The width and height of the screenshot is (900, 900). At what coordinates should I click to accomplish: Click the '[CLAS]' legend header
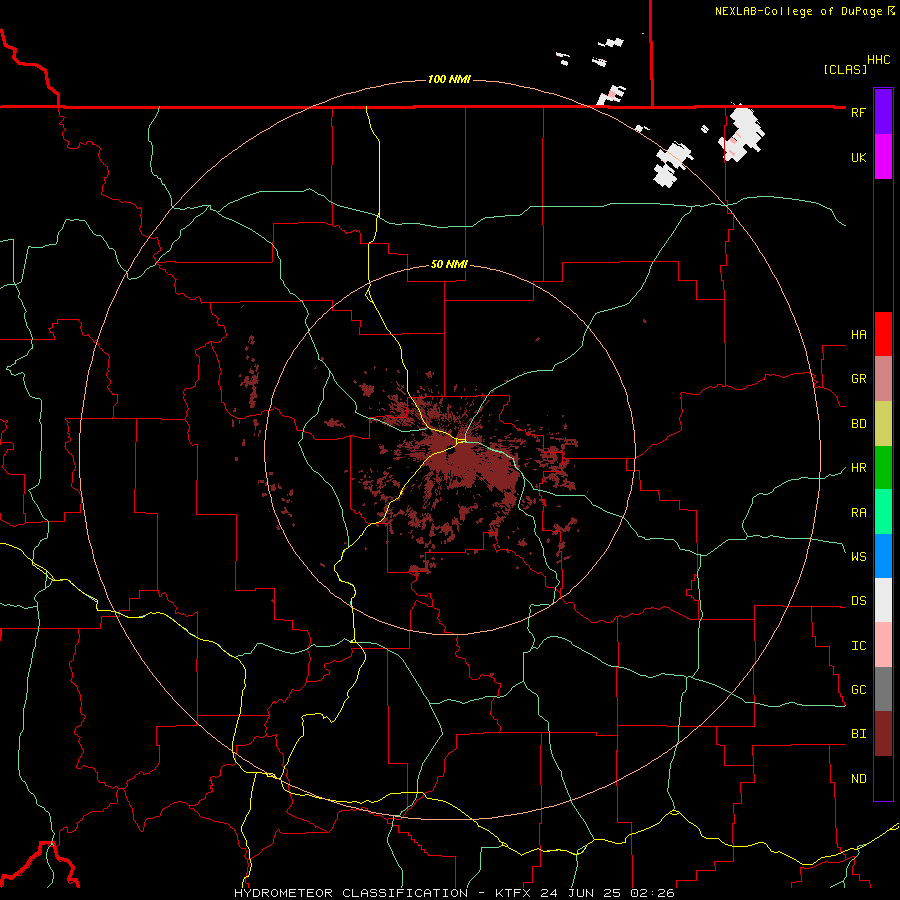(845, 69)
